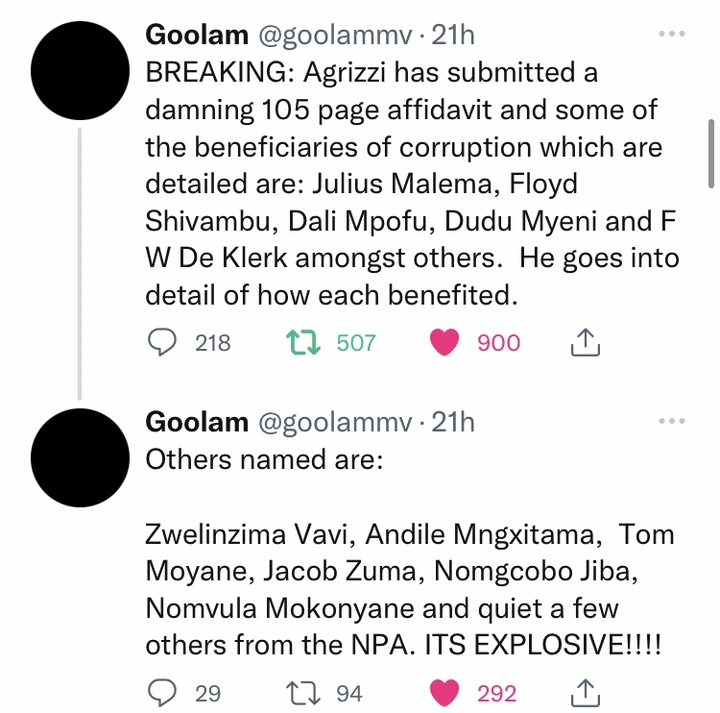Image resolution: width=720 pixels, height=713 pixels.
Task: Expand three-dot menu on second tweet
Action: click(672, 421)
